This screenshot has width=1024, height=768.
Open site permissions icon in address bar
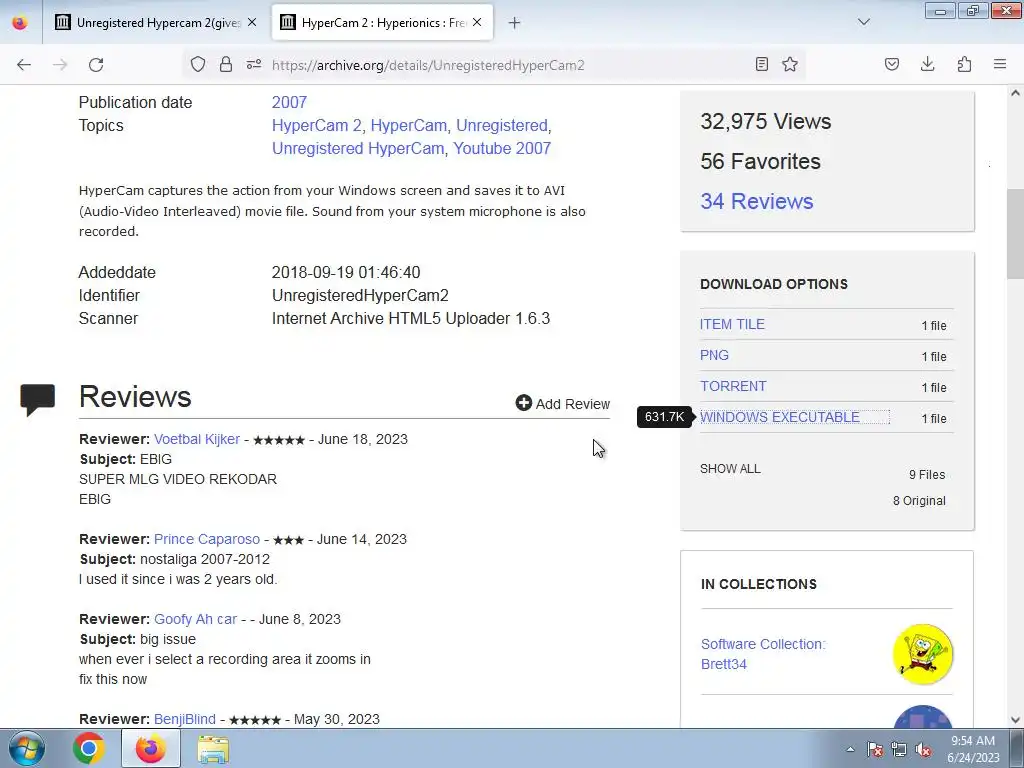pos(254,64)
